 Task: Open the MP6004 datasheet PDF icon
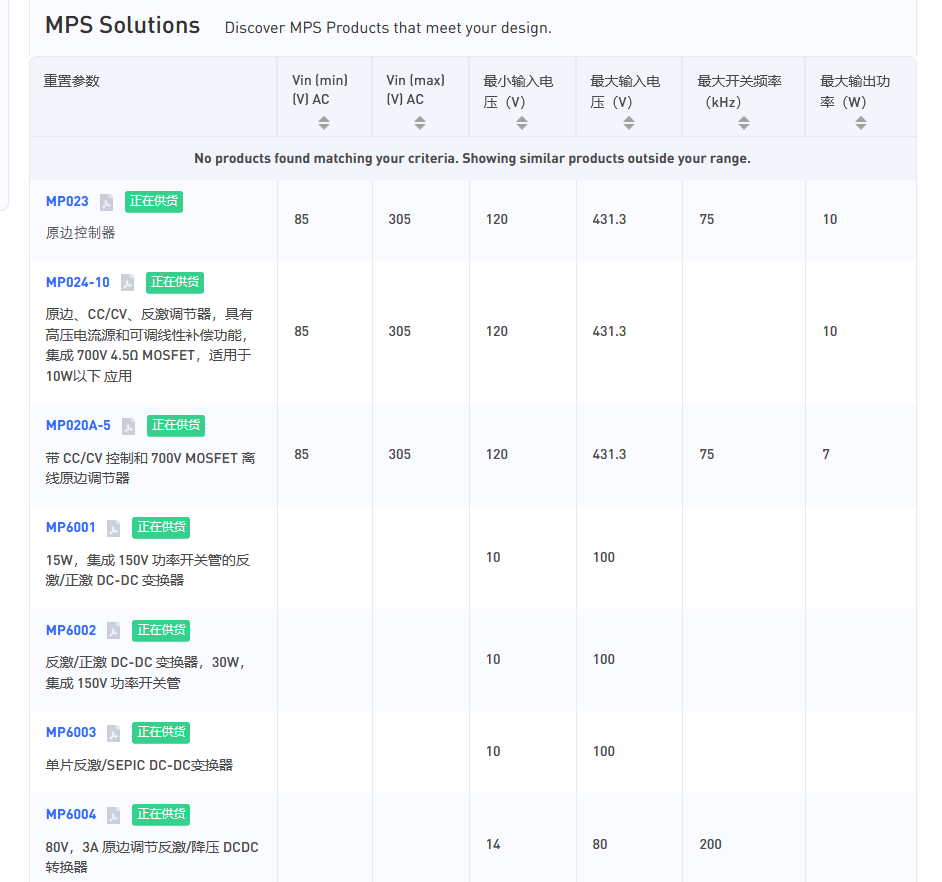[x=114, y=815]
